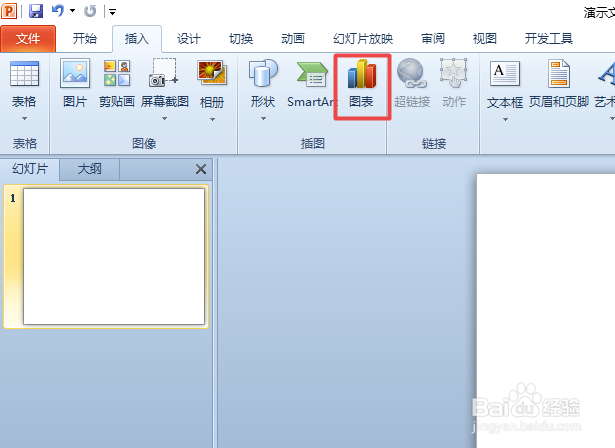Click the redo/repeat button
The height and width of the screenshot is (448, 615).
pyautogui.click(x=90, y=11)
